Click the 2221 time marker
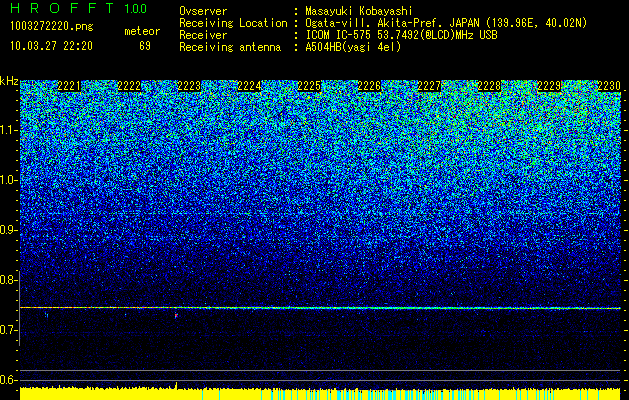629x400 pixels. point(69,86)
